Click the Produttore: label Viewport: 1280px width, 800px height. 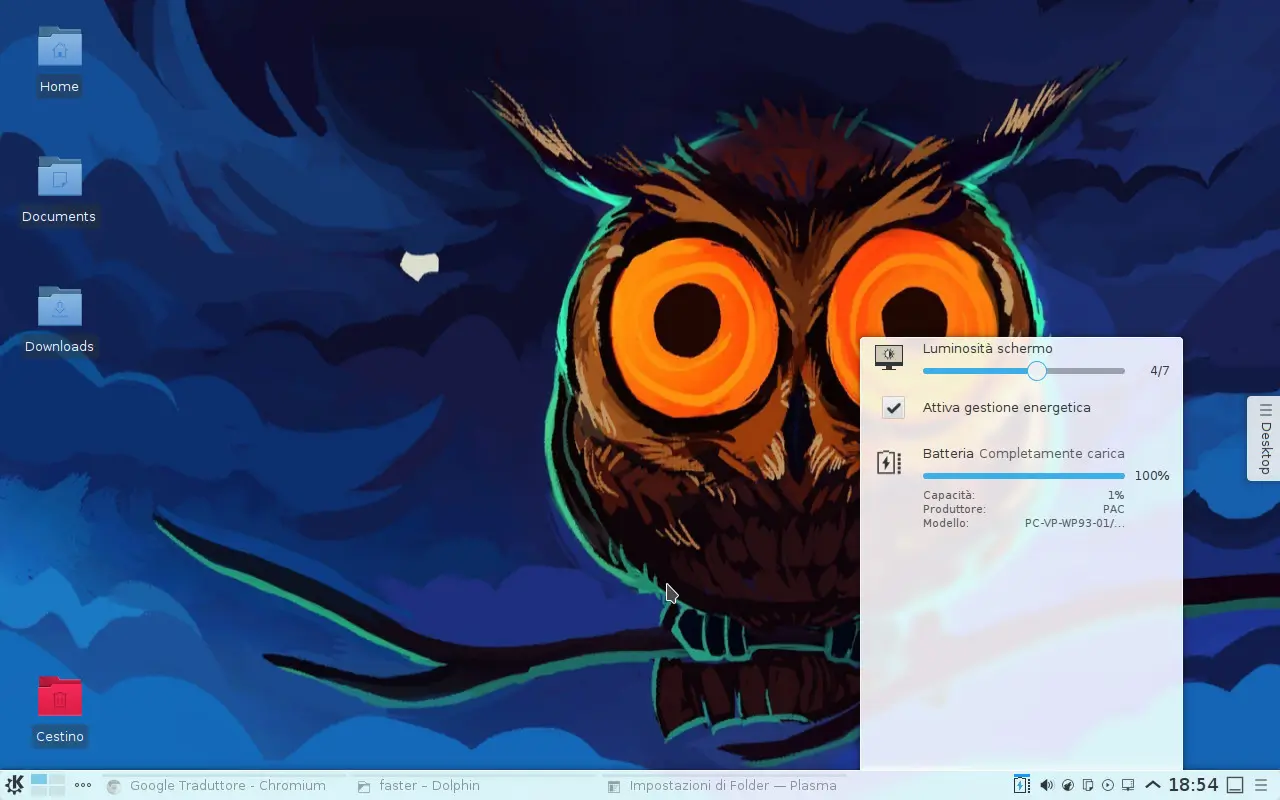(954, 509)
